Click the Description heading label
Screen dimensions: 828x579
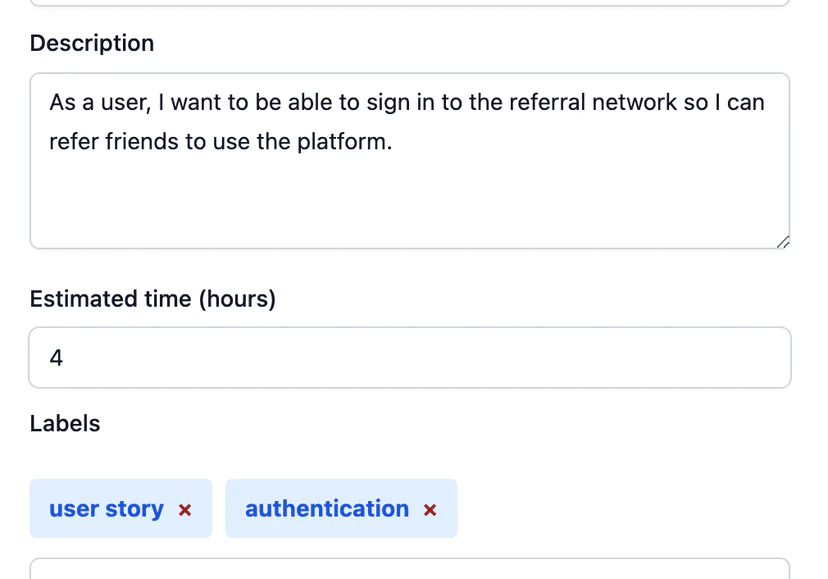[91, 43]
